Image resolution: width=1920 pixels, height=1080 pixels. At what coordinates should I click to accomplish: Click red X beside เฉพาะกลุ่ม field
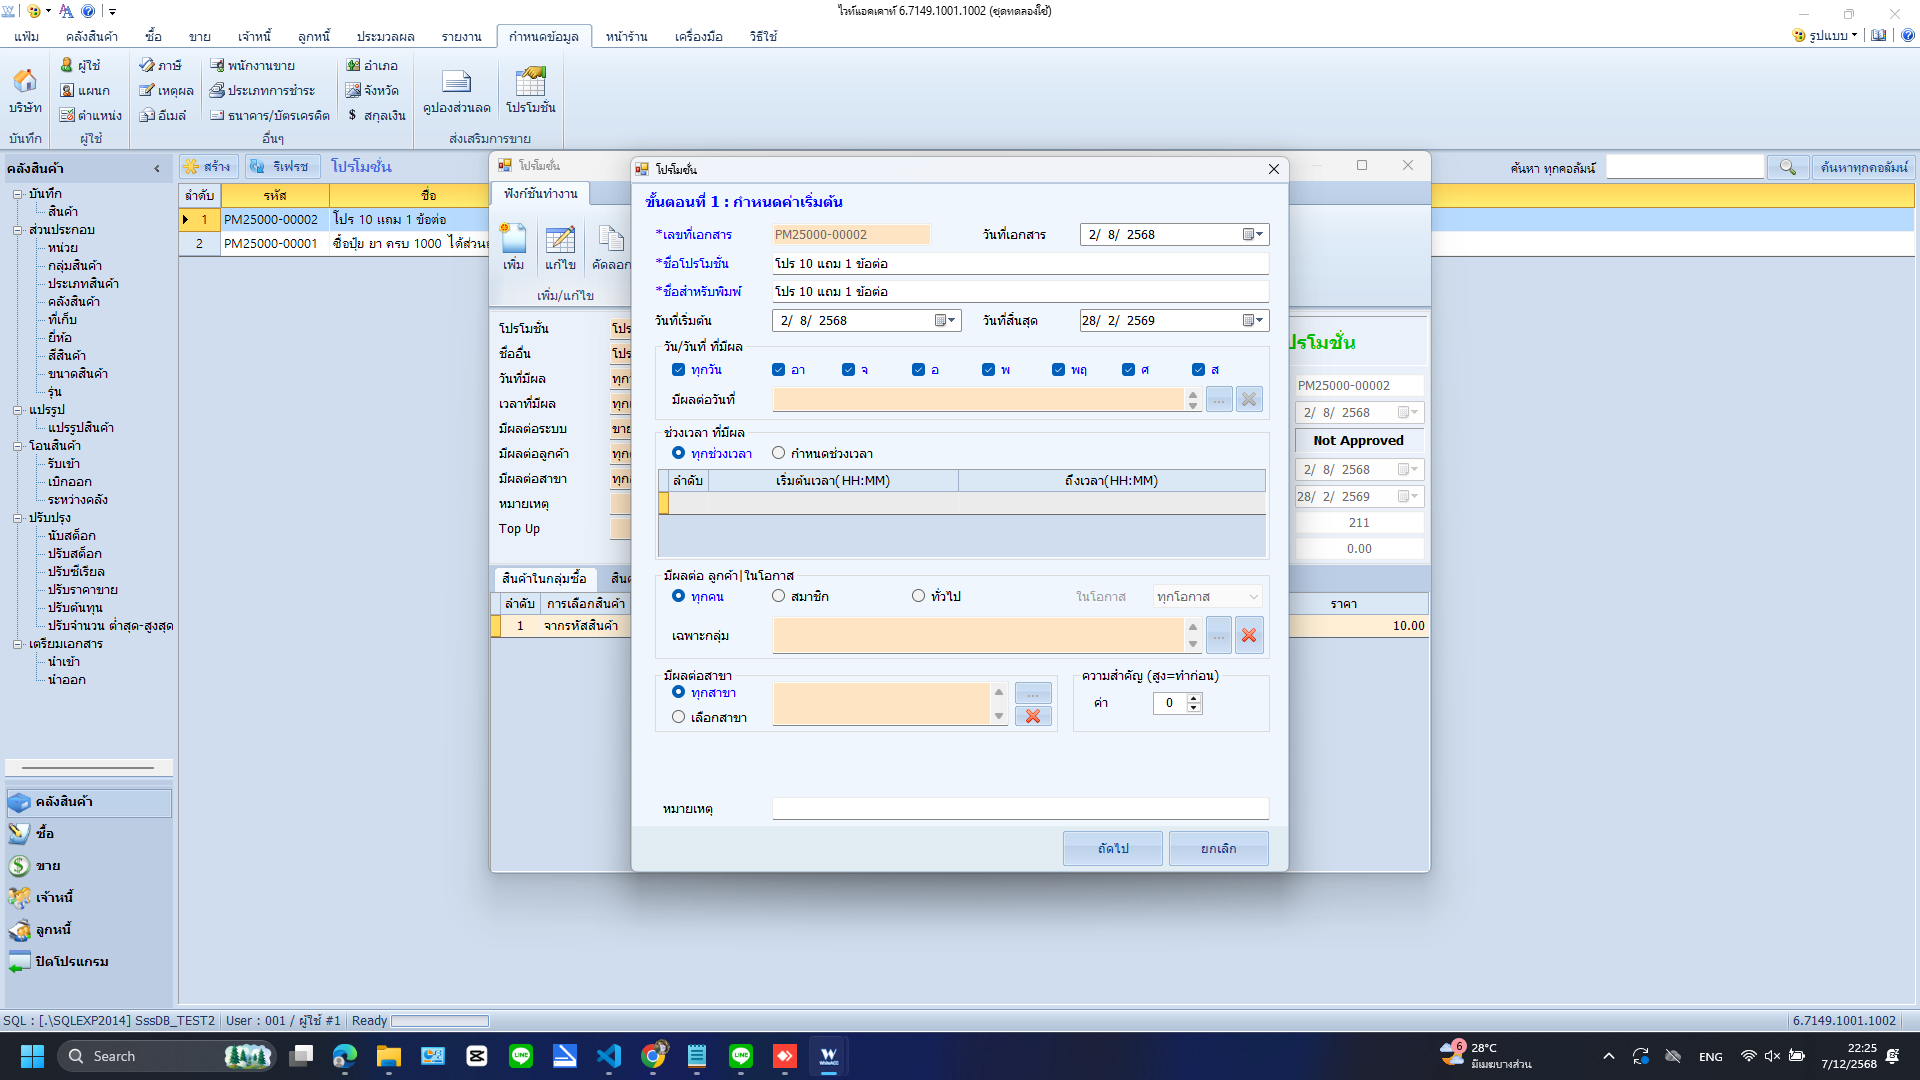point(1248,635)
